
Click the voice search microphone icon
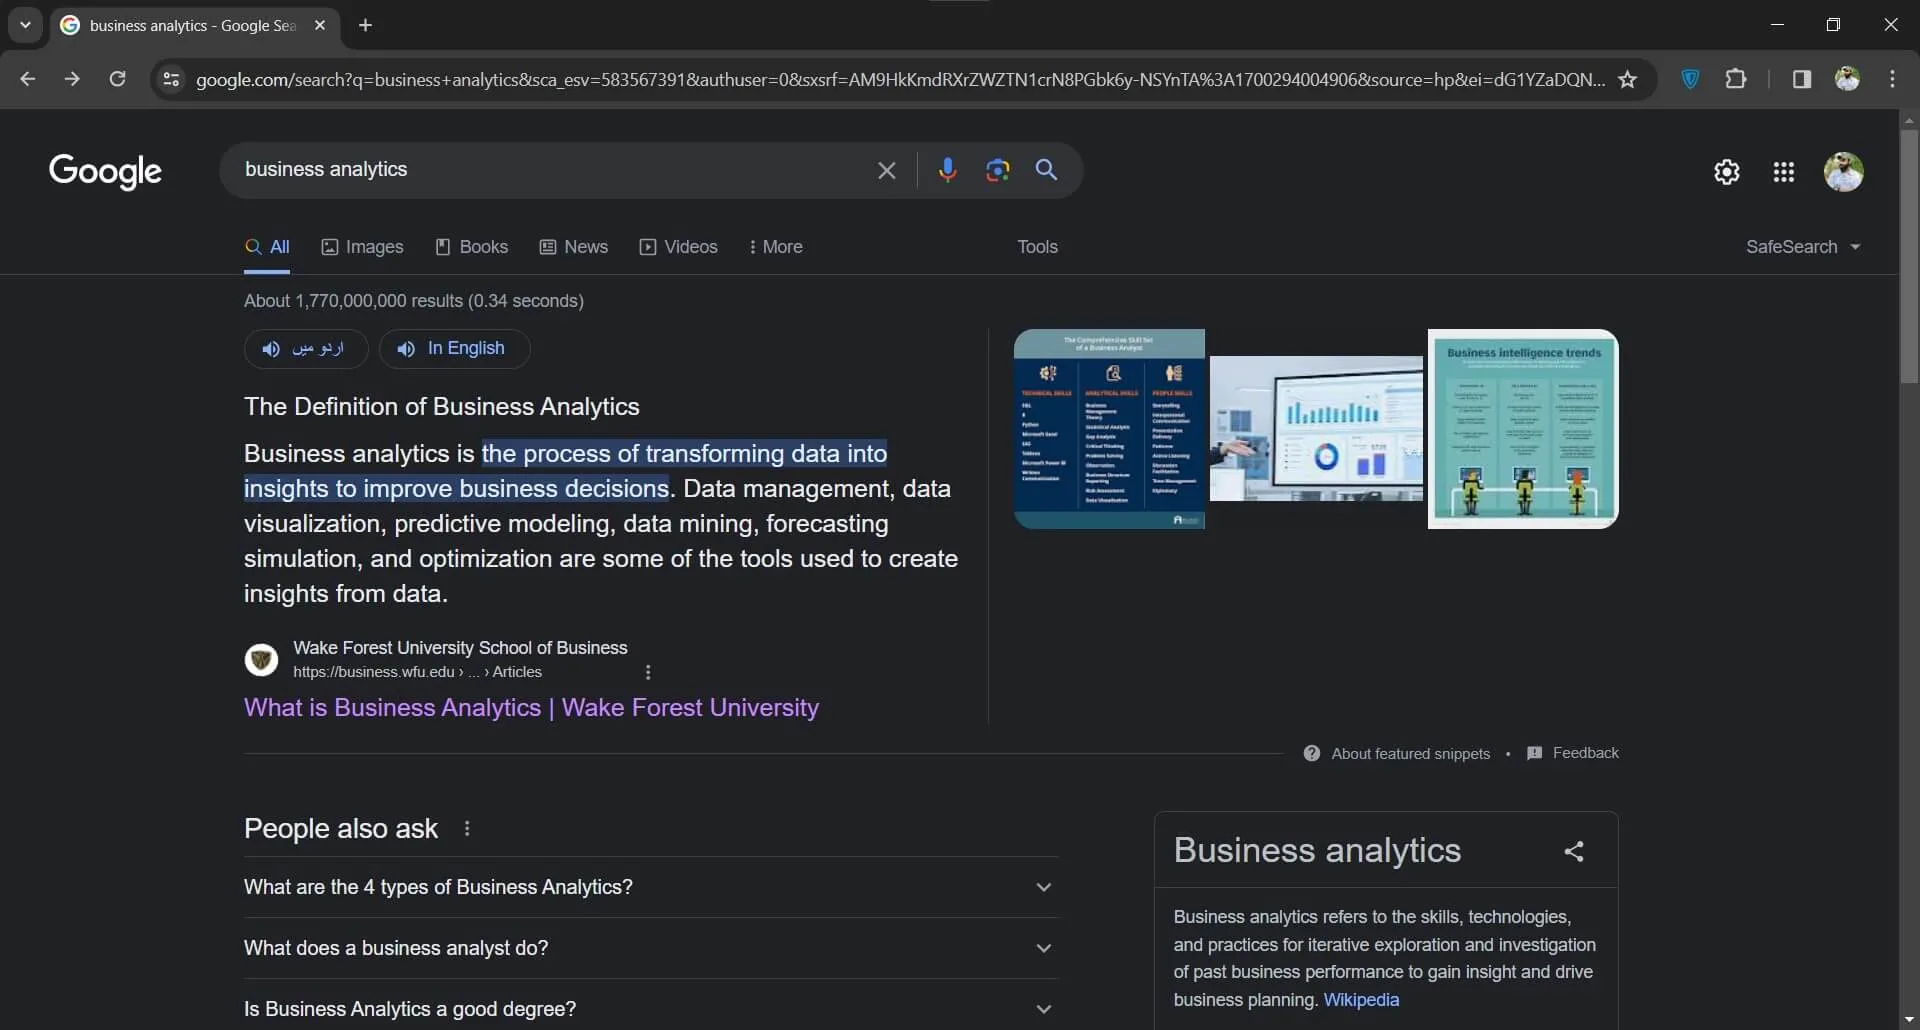click(947, 170)
